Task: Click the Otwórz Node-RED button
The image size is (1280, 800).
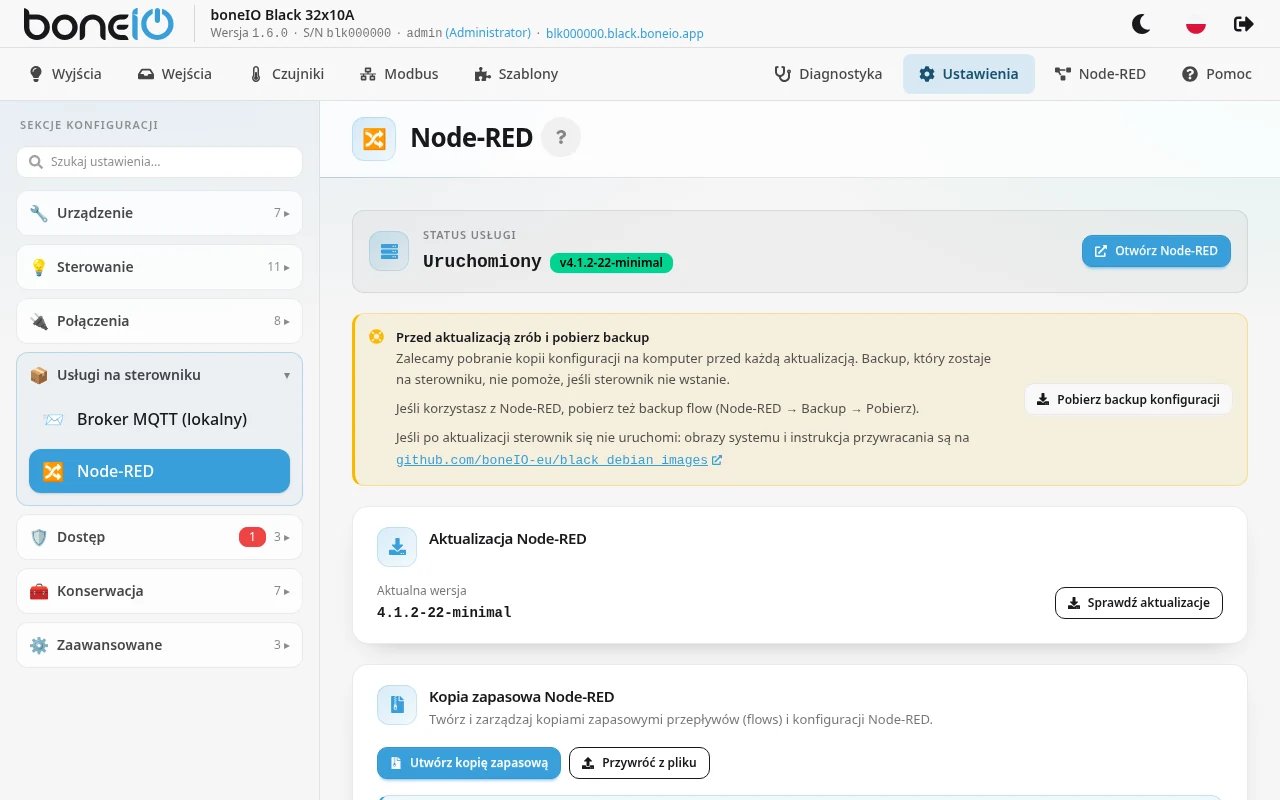Action: (1156, 251)
